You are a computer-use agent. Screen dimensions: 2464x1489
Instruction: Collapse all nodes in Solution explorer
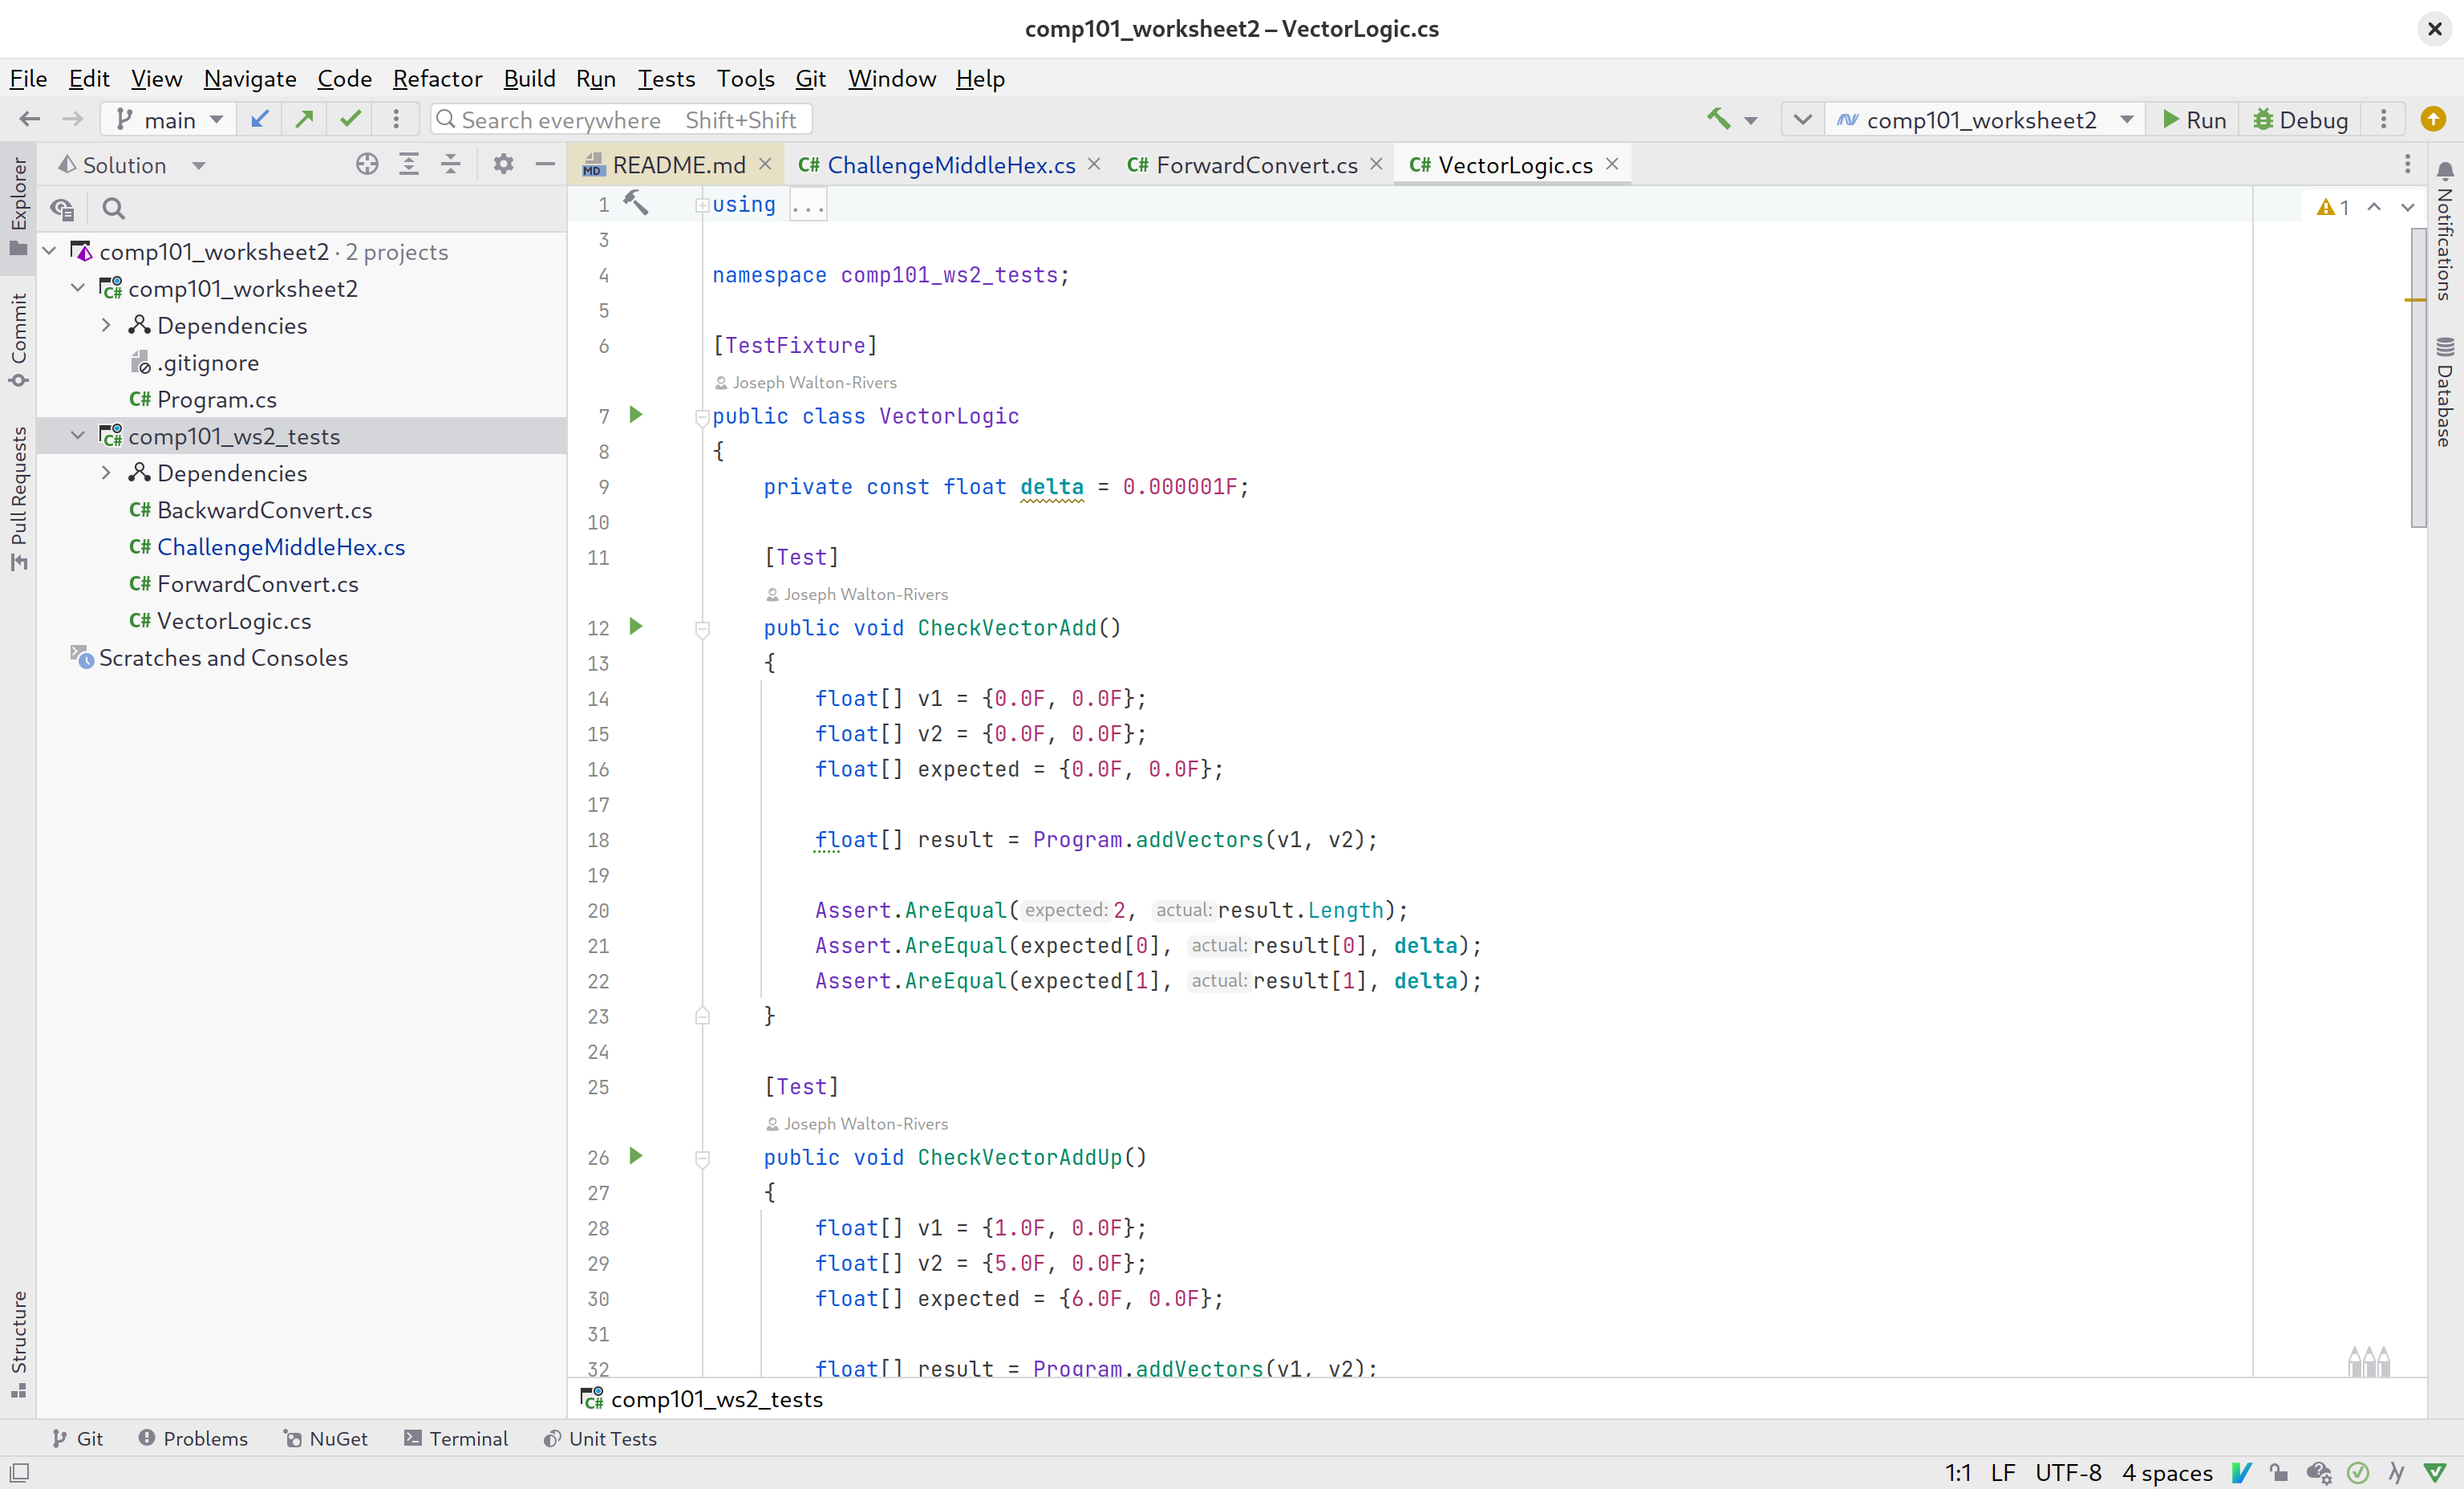[x=451, y=165]
